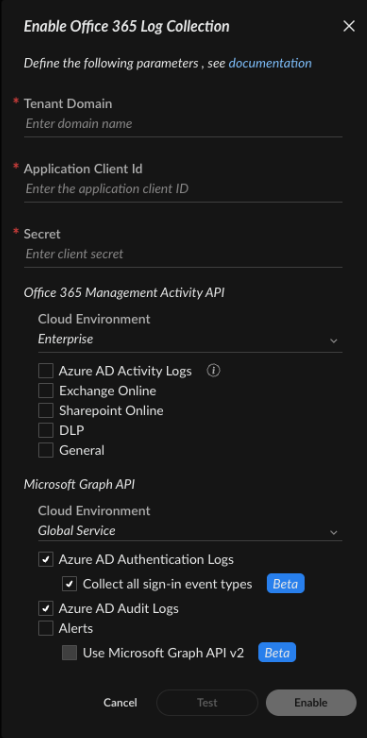The width and height of the screenshot is (367, 738).
Task: Enable Azure AD Activity Logs checkbox
Action: 46,371
